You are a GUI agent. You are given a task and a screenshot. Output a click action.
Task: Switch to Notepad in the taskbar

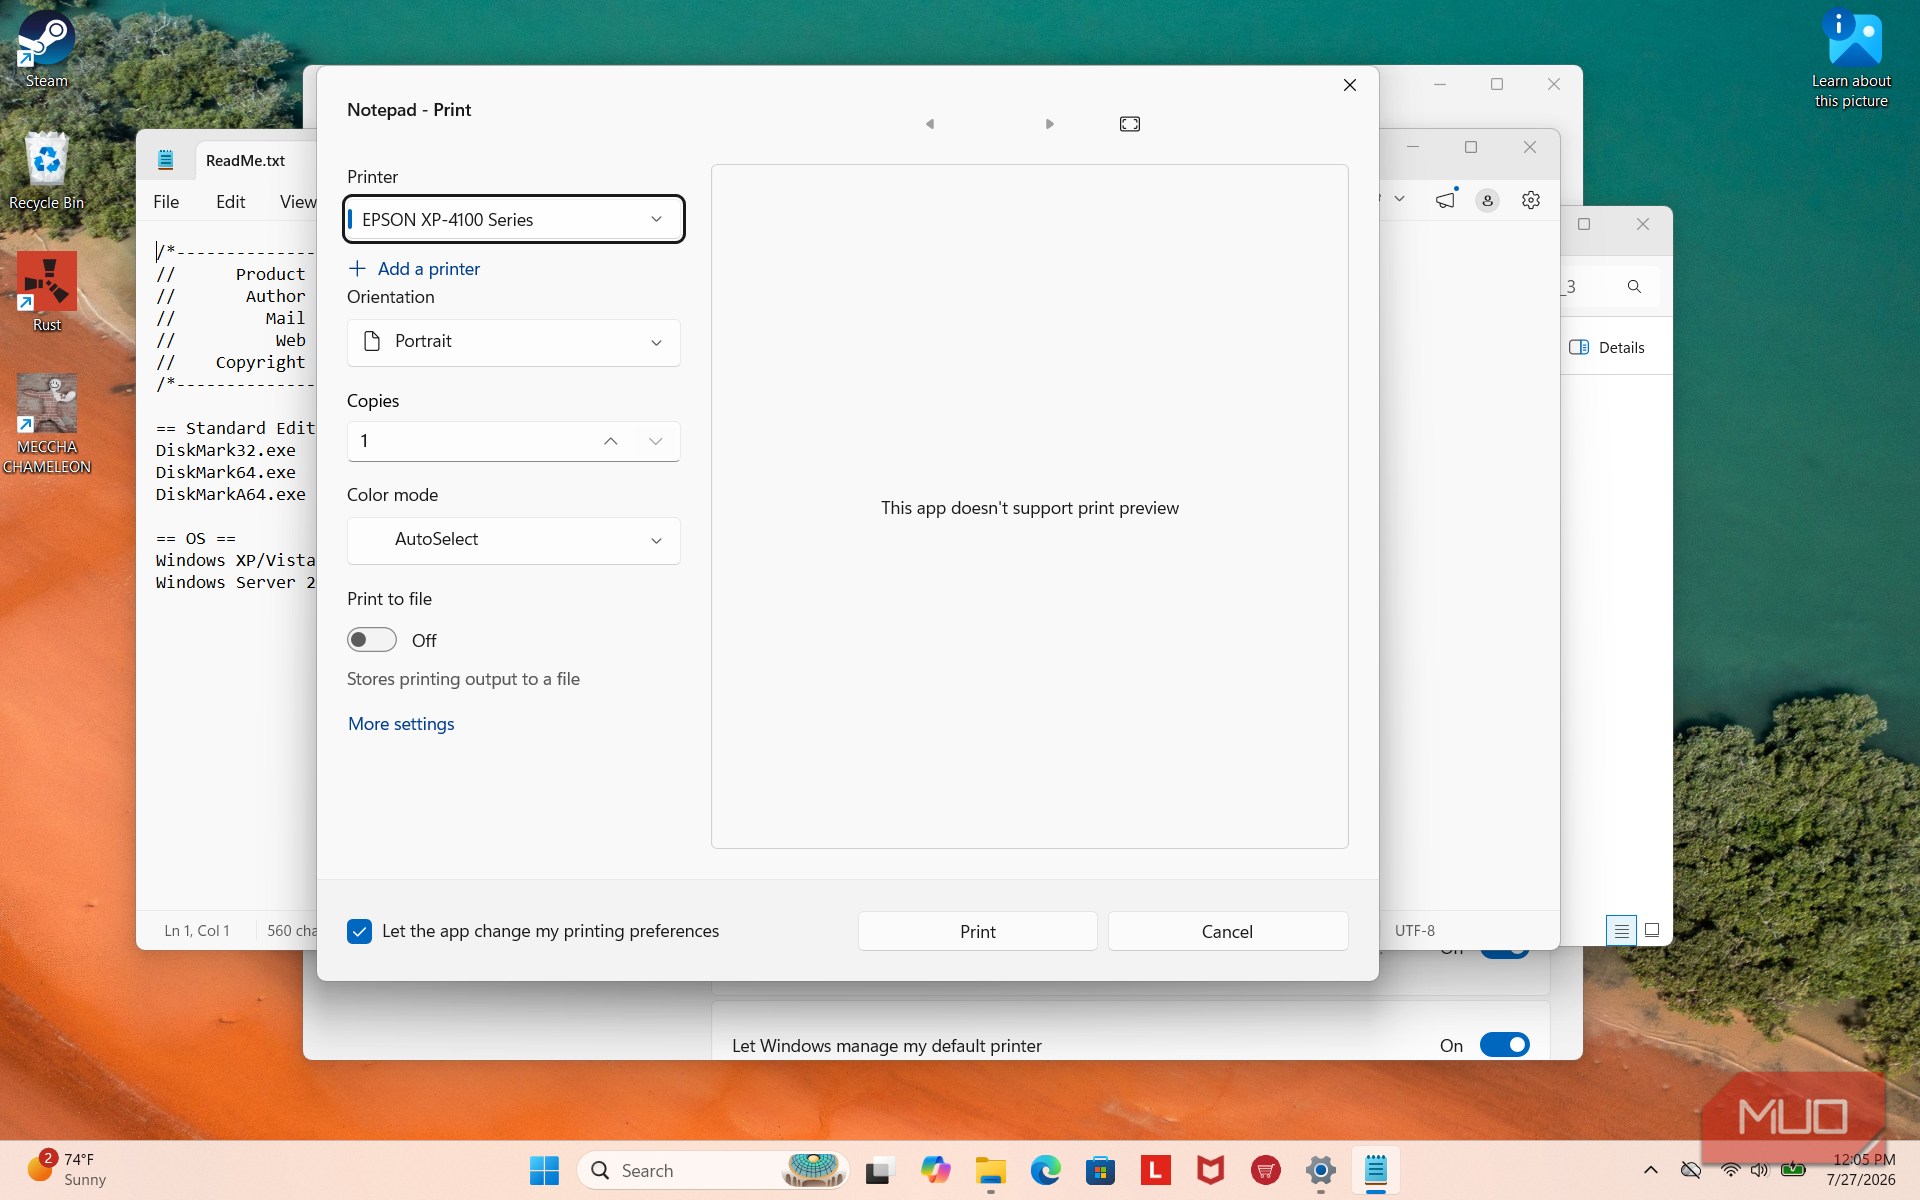click(x=1376, y=1170)
